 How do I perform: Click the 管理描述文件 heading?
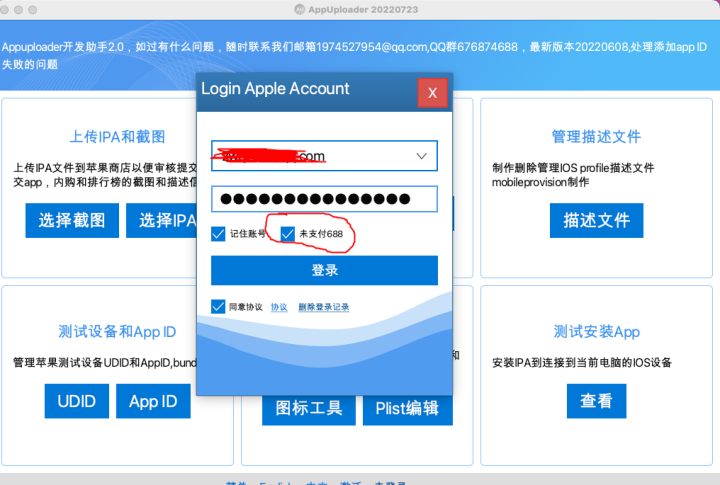[x=596, y=136]
